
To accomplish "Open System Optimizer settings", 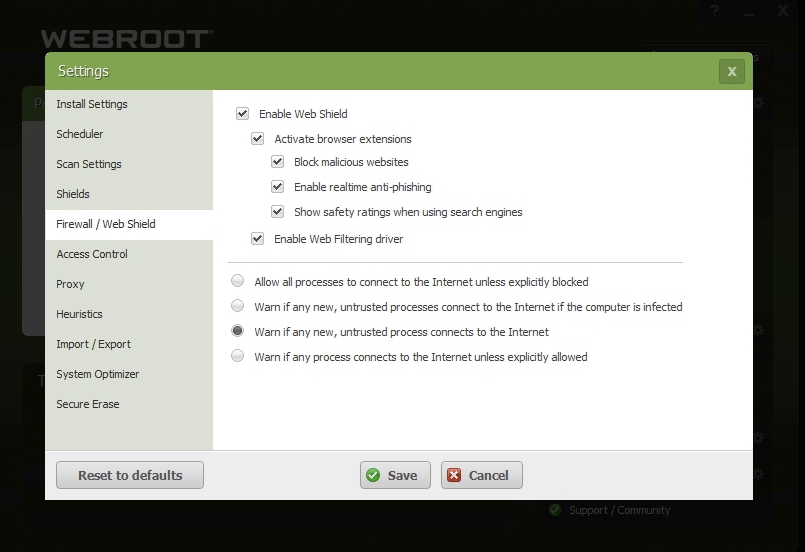I will pyautogui.click(x=129, y=374).
